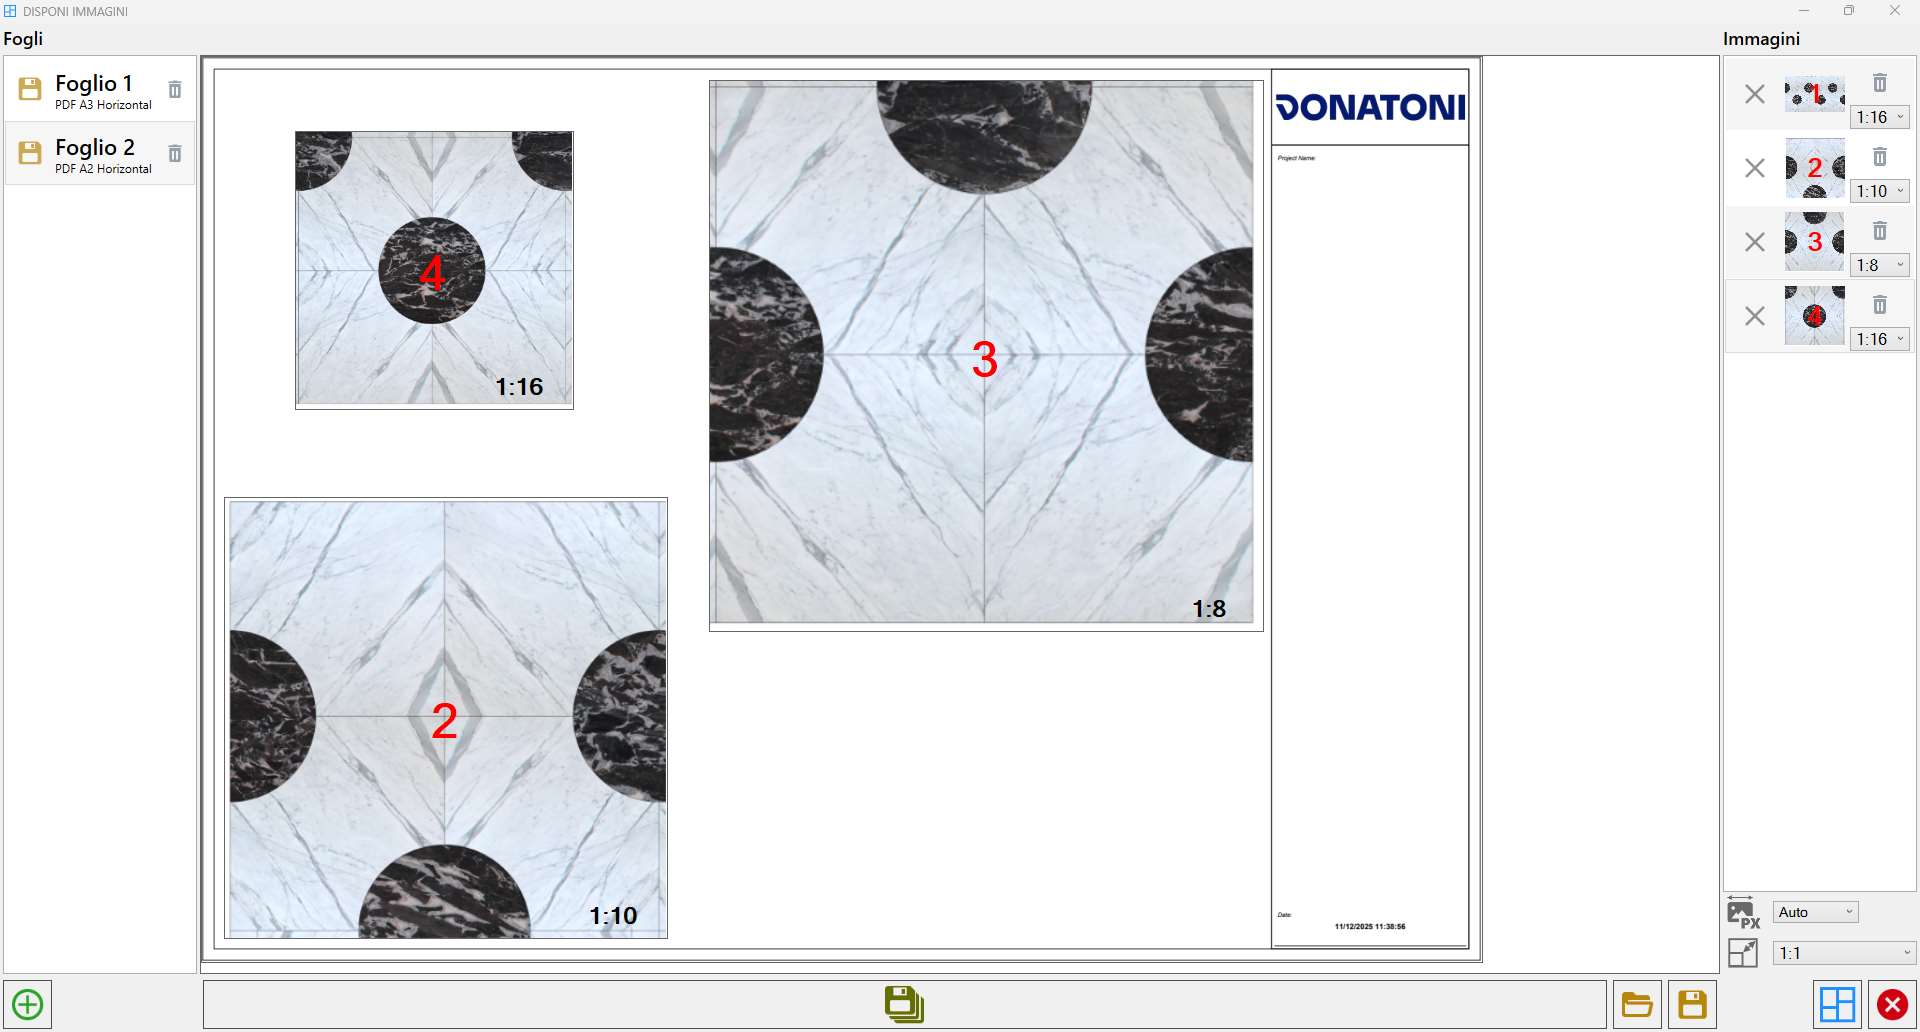1920x1032 pixels.
Task: Delete image 3 using its trash icon
Action: pos(1880,231)
